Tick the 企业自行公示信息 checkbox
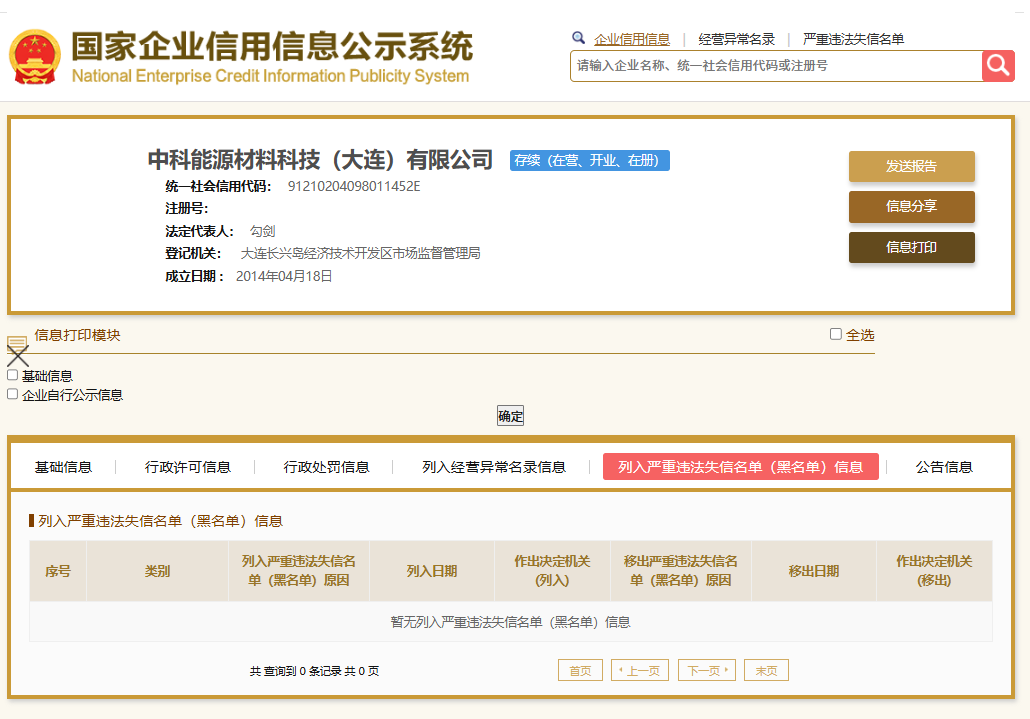The height and width of the screenshot is (719, 1030). tap(13, 394)
